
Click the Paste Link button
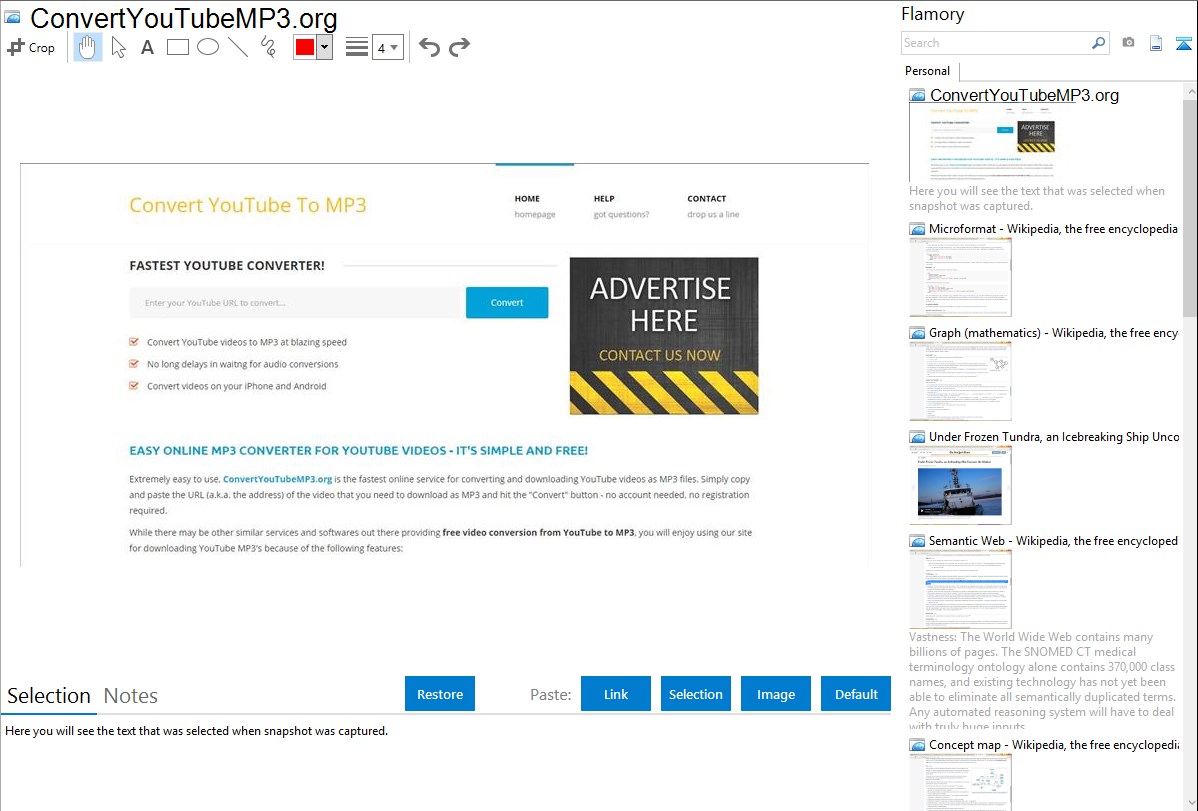(x=616, y=694)
